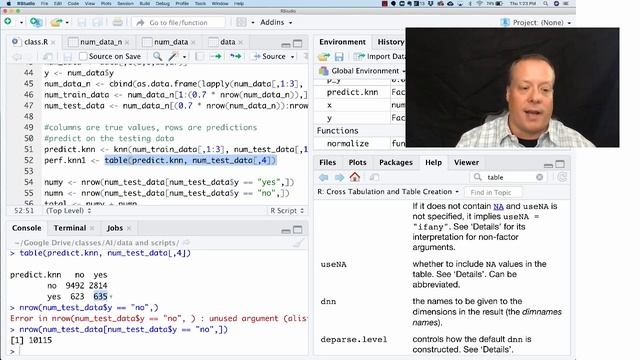The width and height of the screenshot is (640, 360).
Task: Click the Compile Report notebook icon
Action: tap(199, 56)
